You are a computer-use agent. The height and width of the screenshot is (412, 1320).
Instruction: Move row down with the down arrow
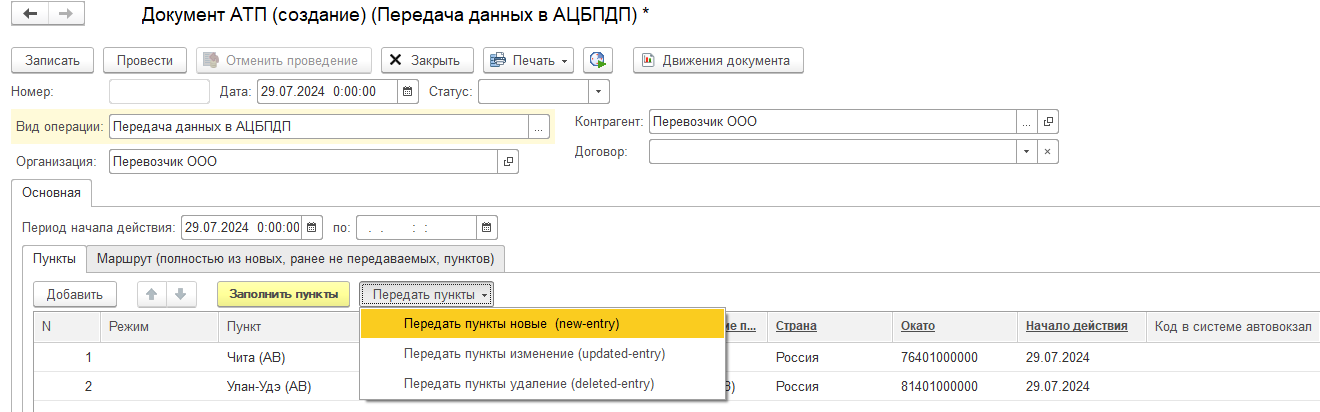pos(180,294)
